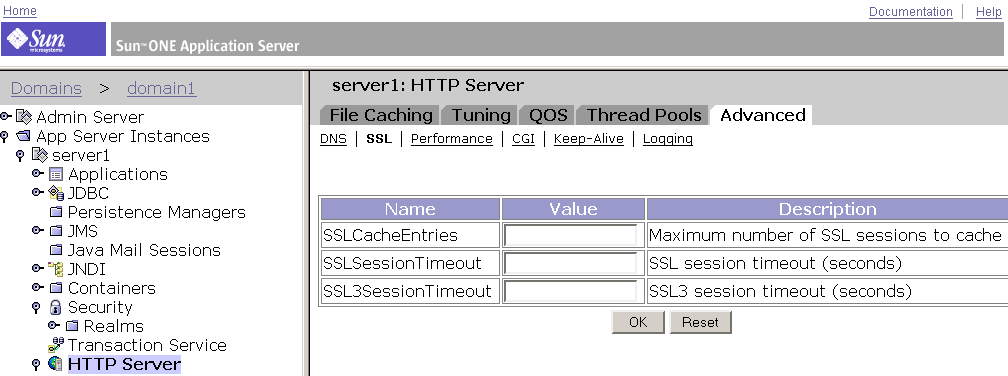This screenshot has width=1008, height=376.
Task: Select HTTP Server tree item
Action: coord(124,364)
